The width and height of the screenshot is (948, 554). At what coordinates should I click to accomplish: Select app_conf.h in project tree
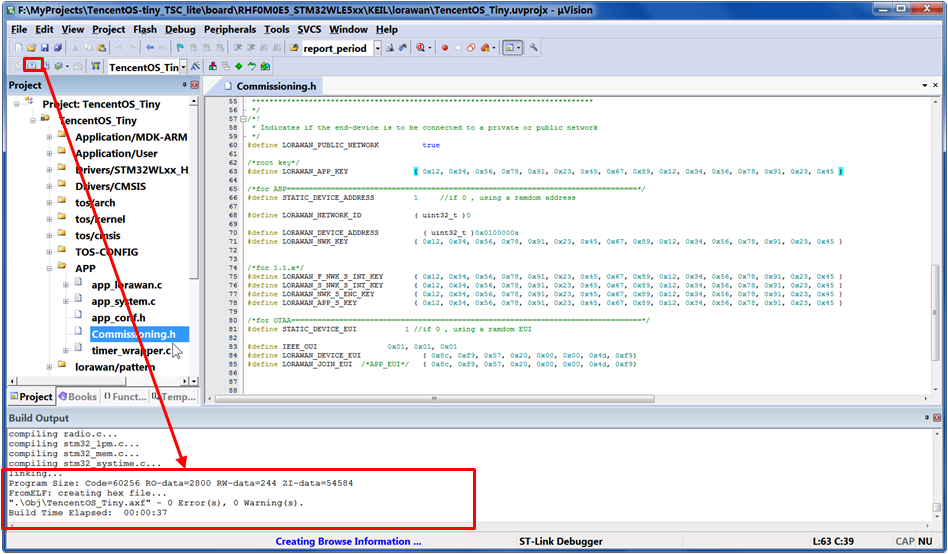click(x=118, y=318)
